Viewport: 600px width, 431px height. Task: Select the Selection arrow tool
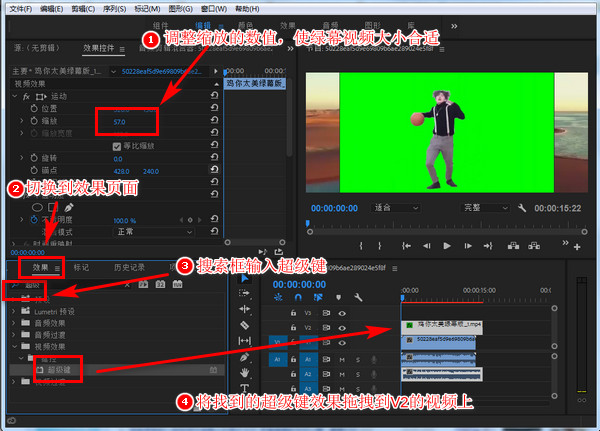tap(244, 278)
